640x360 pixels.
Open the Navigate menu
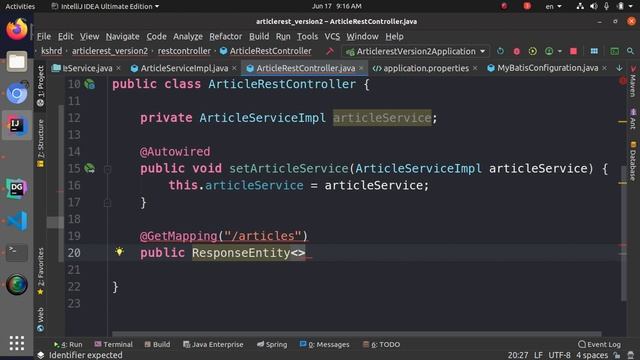(x=122, y=36)
